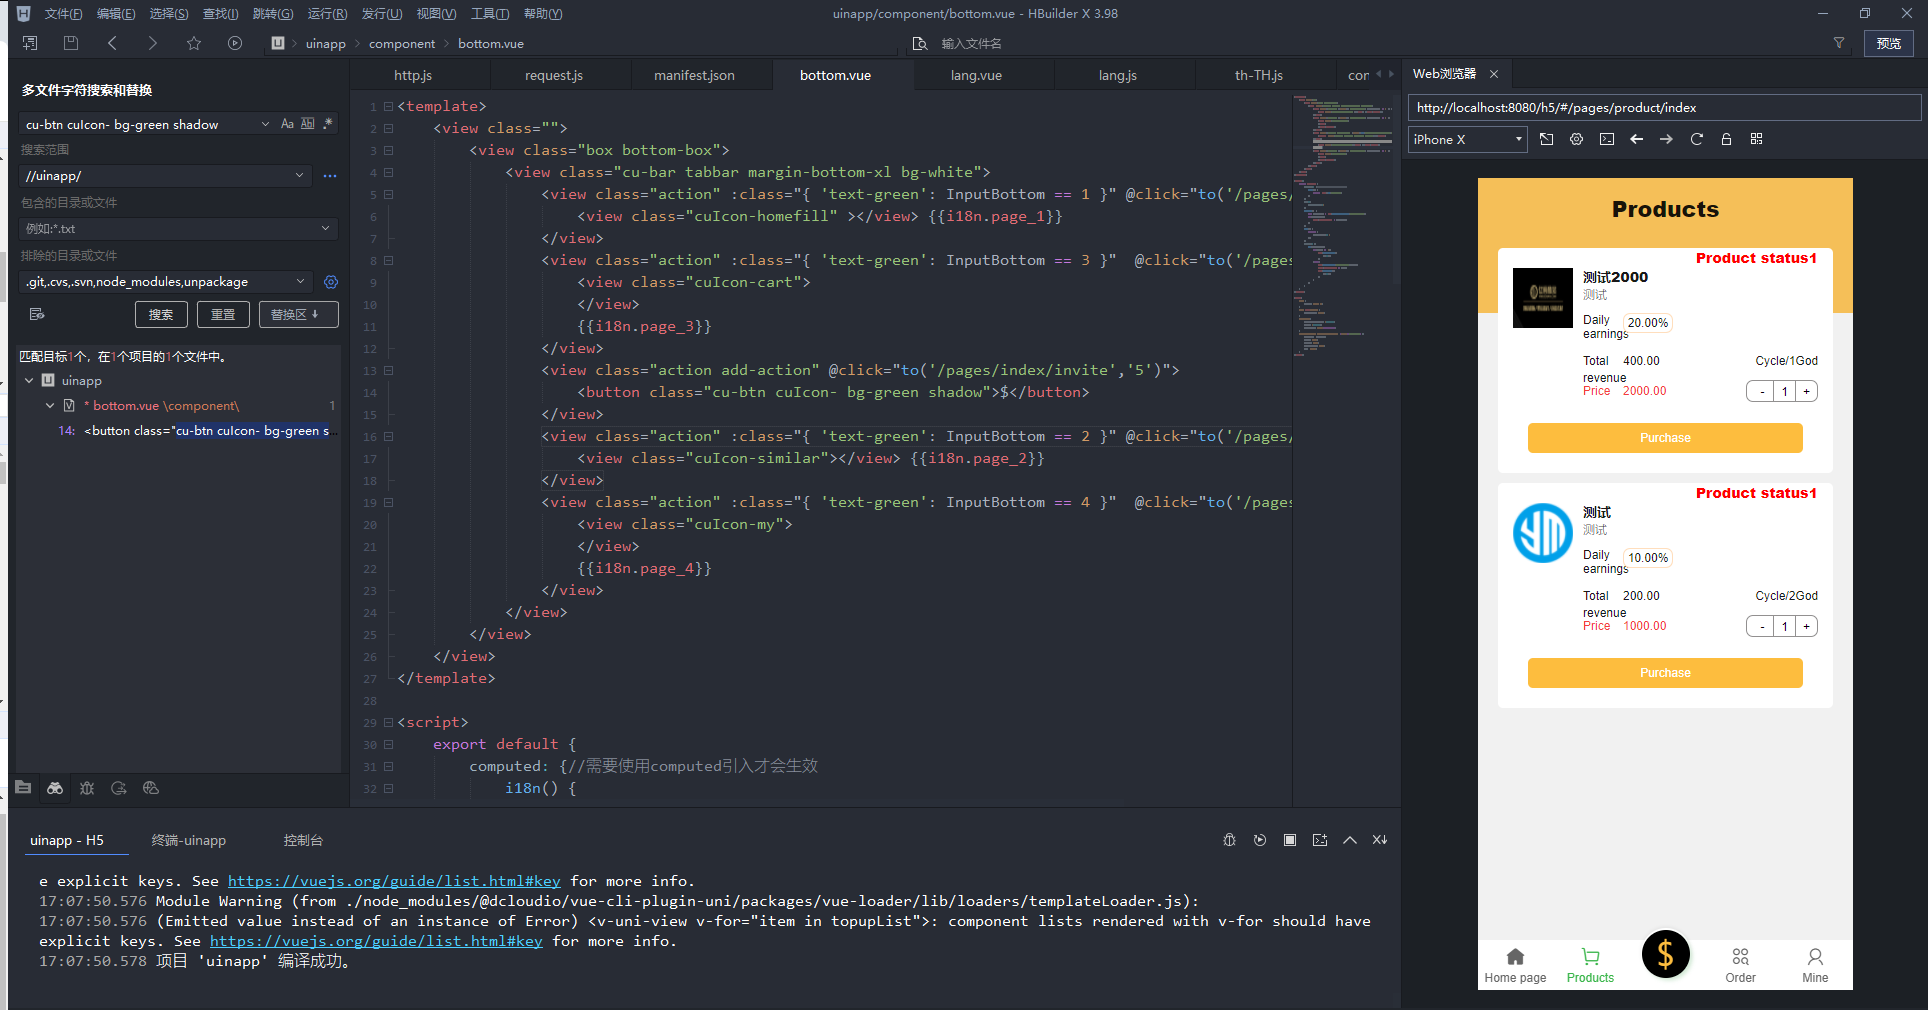
Task: Switch to the request.js editor tab
Action: pos(553,75)
